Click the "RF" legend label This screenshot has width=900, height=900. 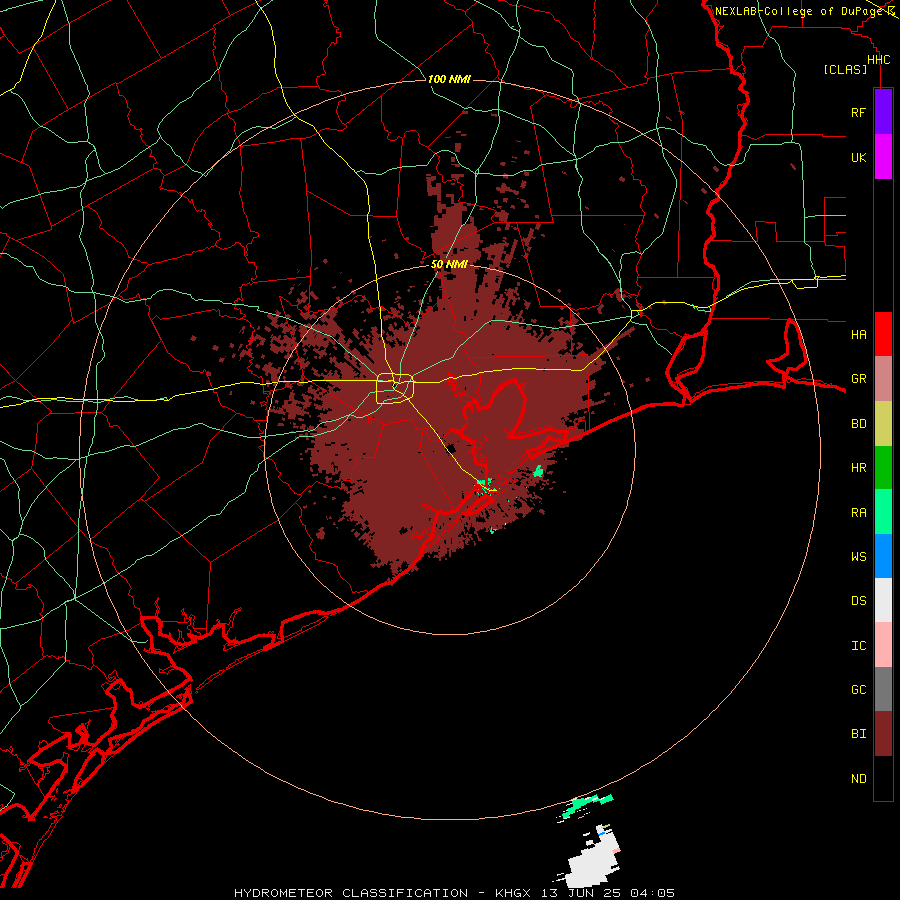858,112
